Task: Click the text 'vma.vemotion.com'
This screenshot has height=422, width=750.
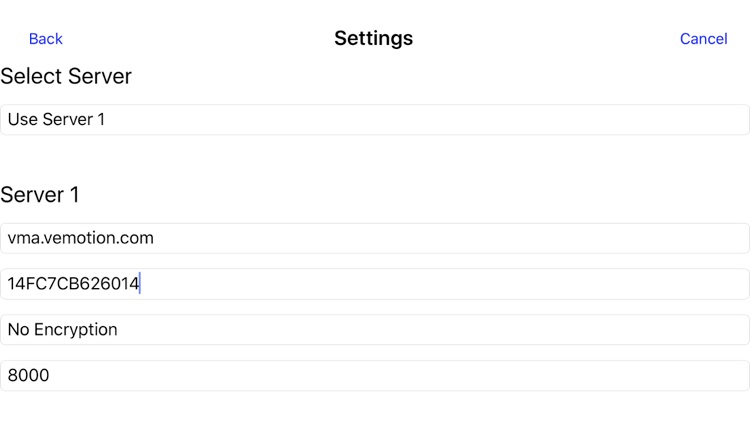Action: [80, 238]
